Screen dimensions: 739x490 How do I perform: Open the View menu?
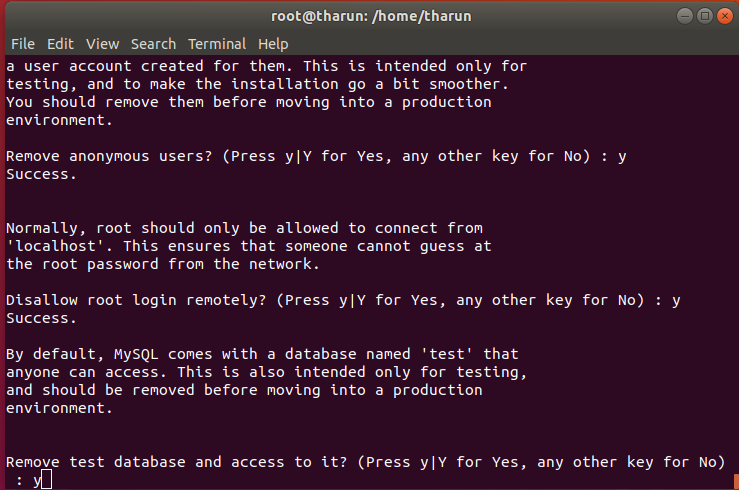[102, 44]
